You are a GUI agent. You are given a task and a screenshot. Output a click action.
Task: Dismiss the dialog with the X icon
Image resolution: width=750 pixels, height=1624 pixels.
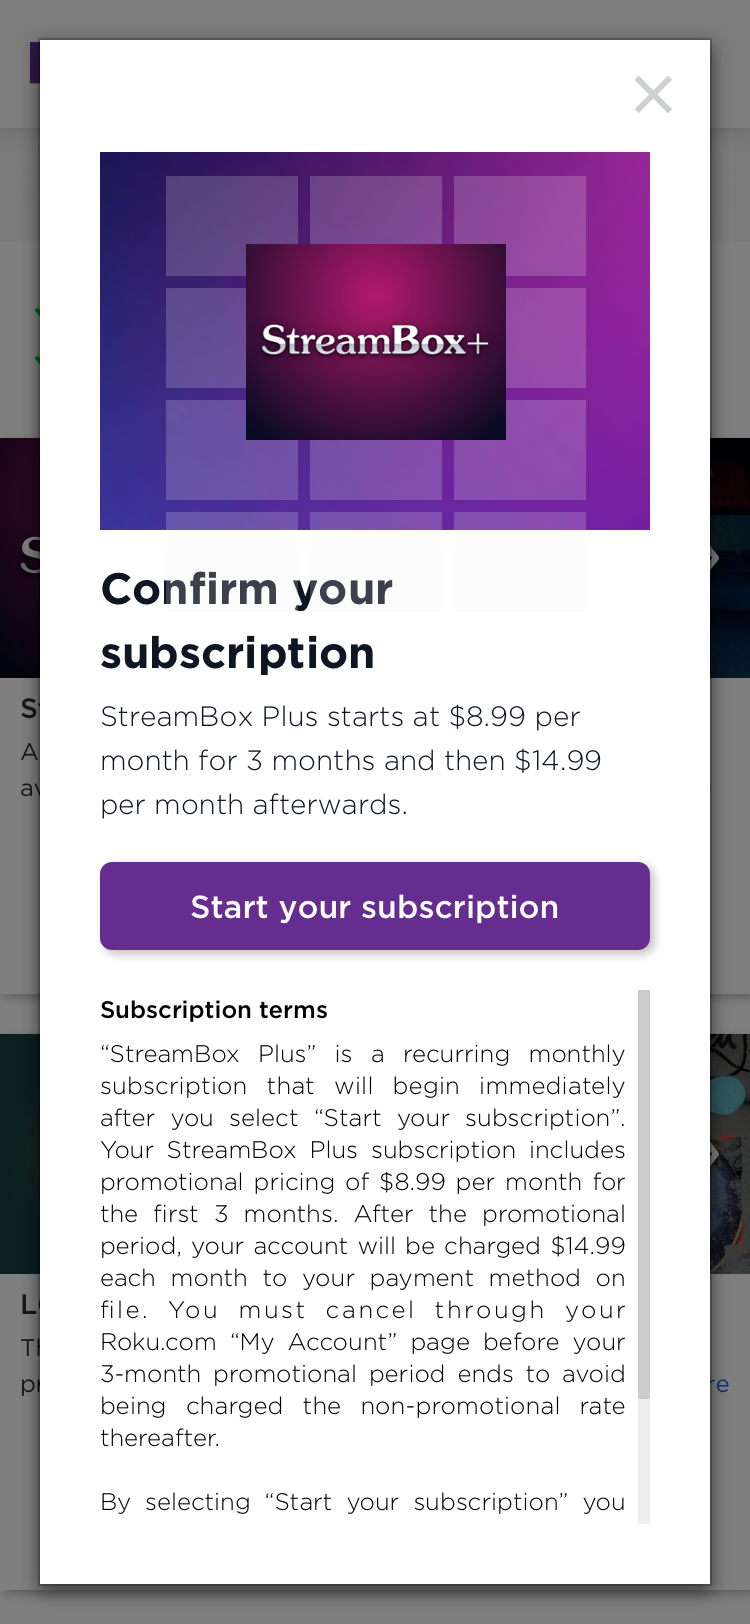(x=653, y=95)
